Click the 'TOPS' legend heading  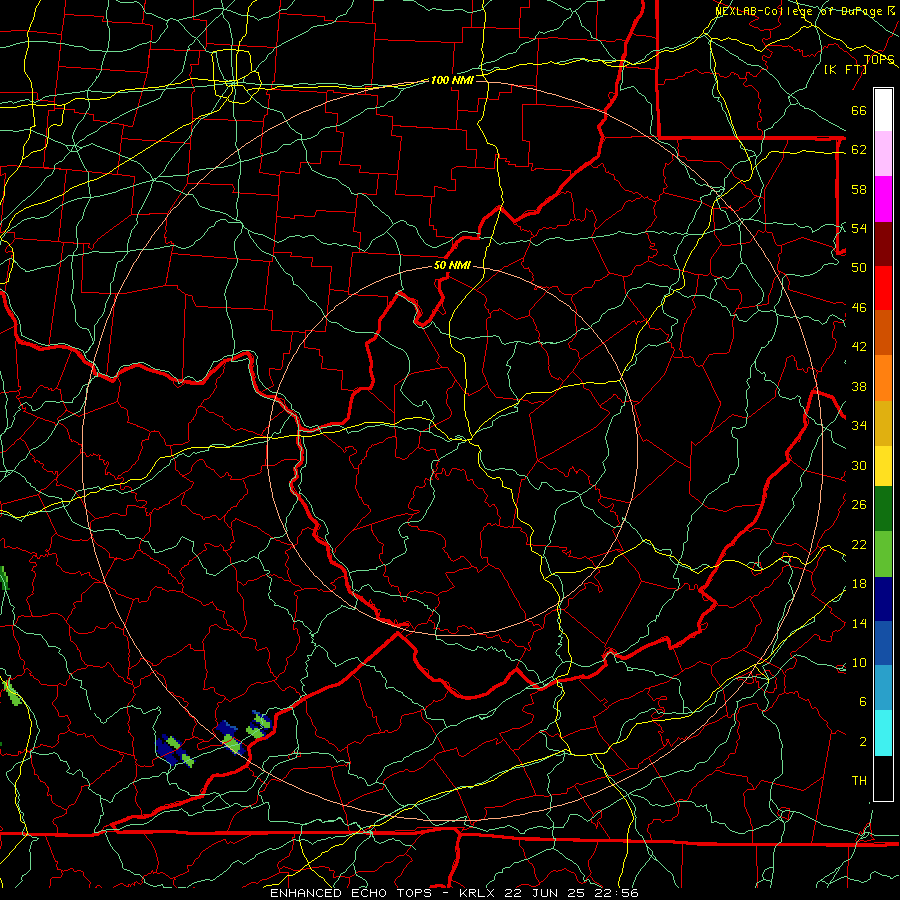click(879, 60)
